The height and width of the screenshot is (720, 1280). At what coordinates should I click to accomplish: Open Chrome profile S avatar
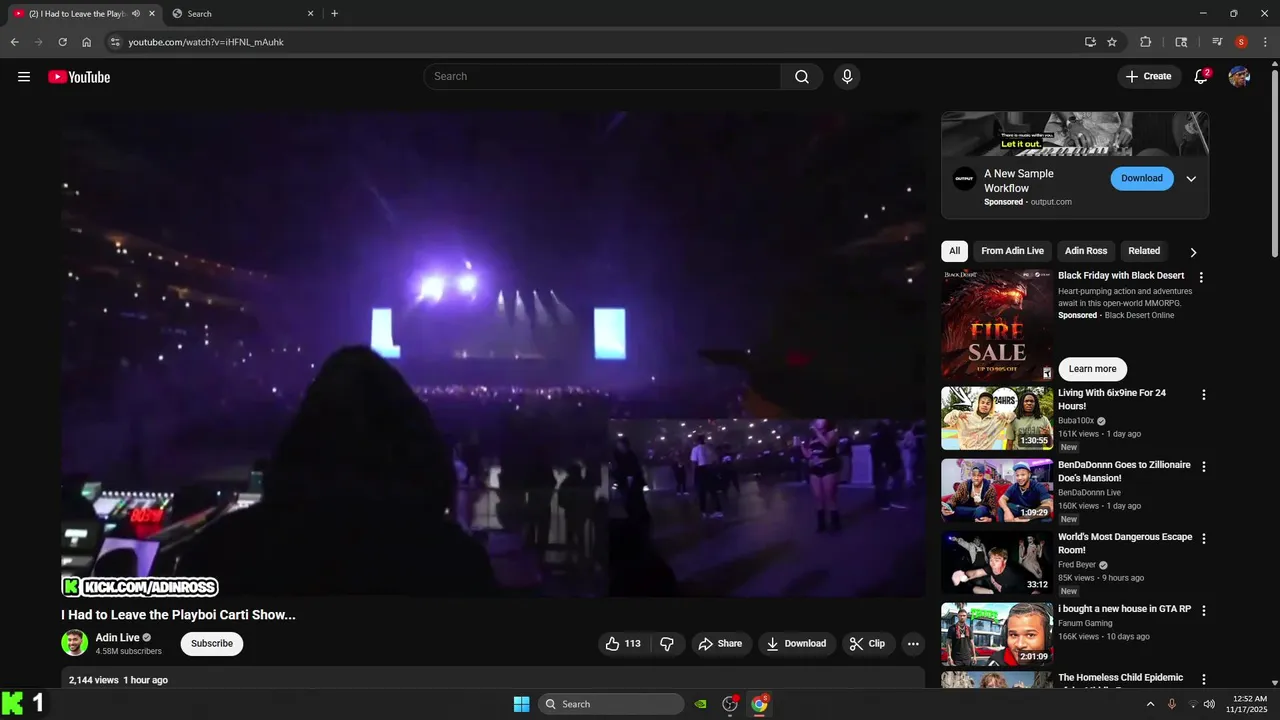click(x=1241, y=42)
